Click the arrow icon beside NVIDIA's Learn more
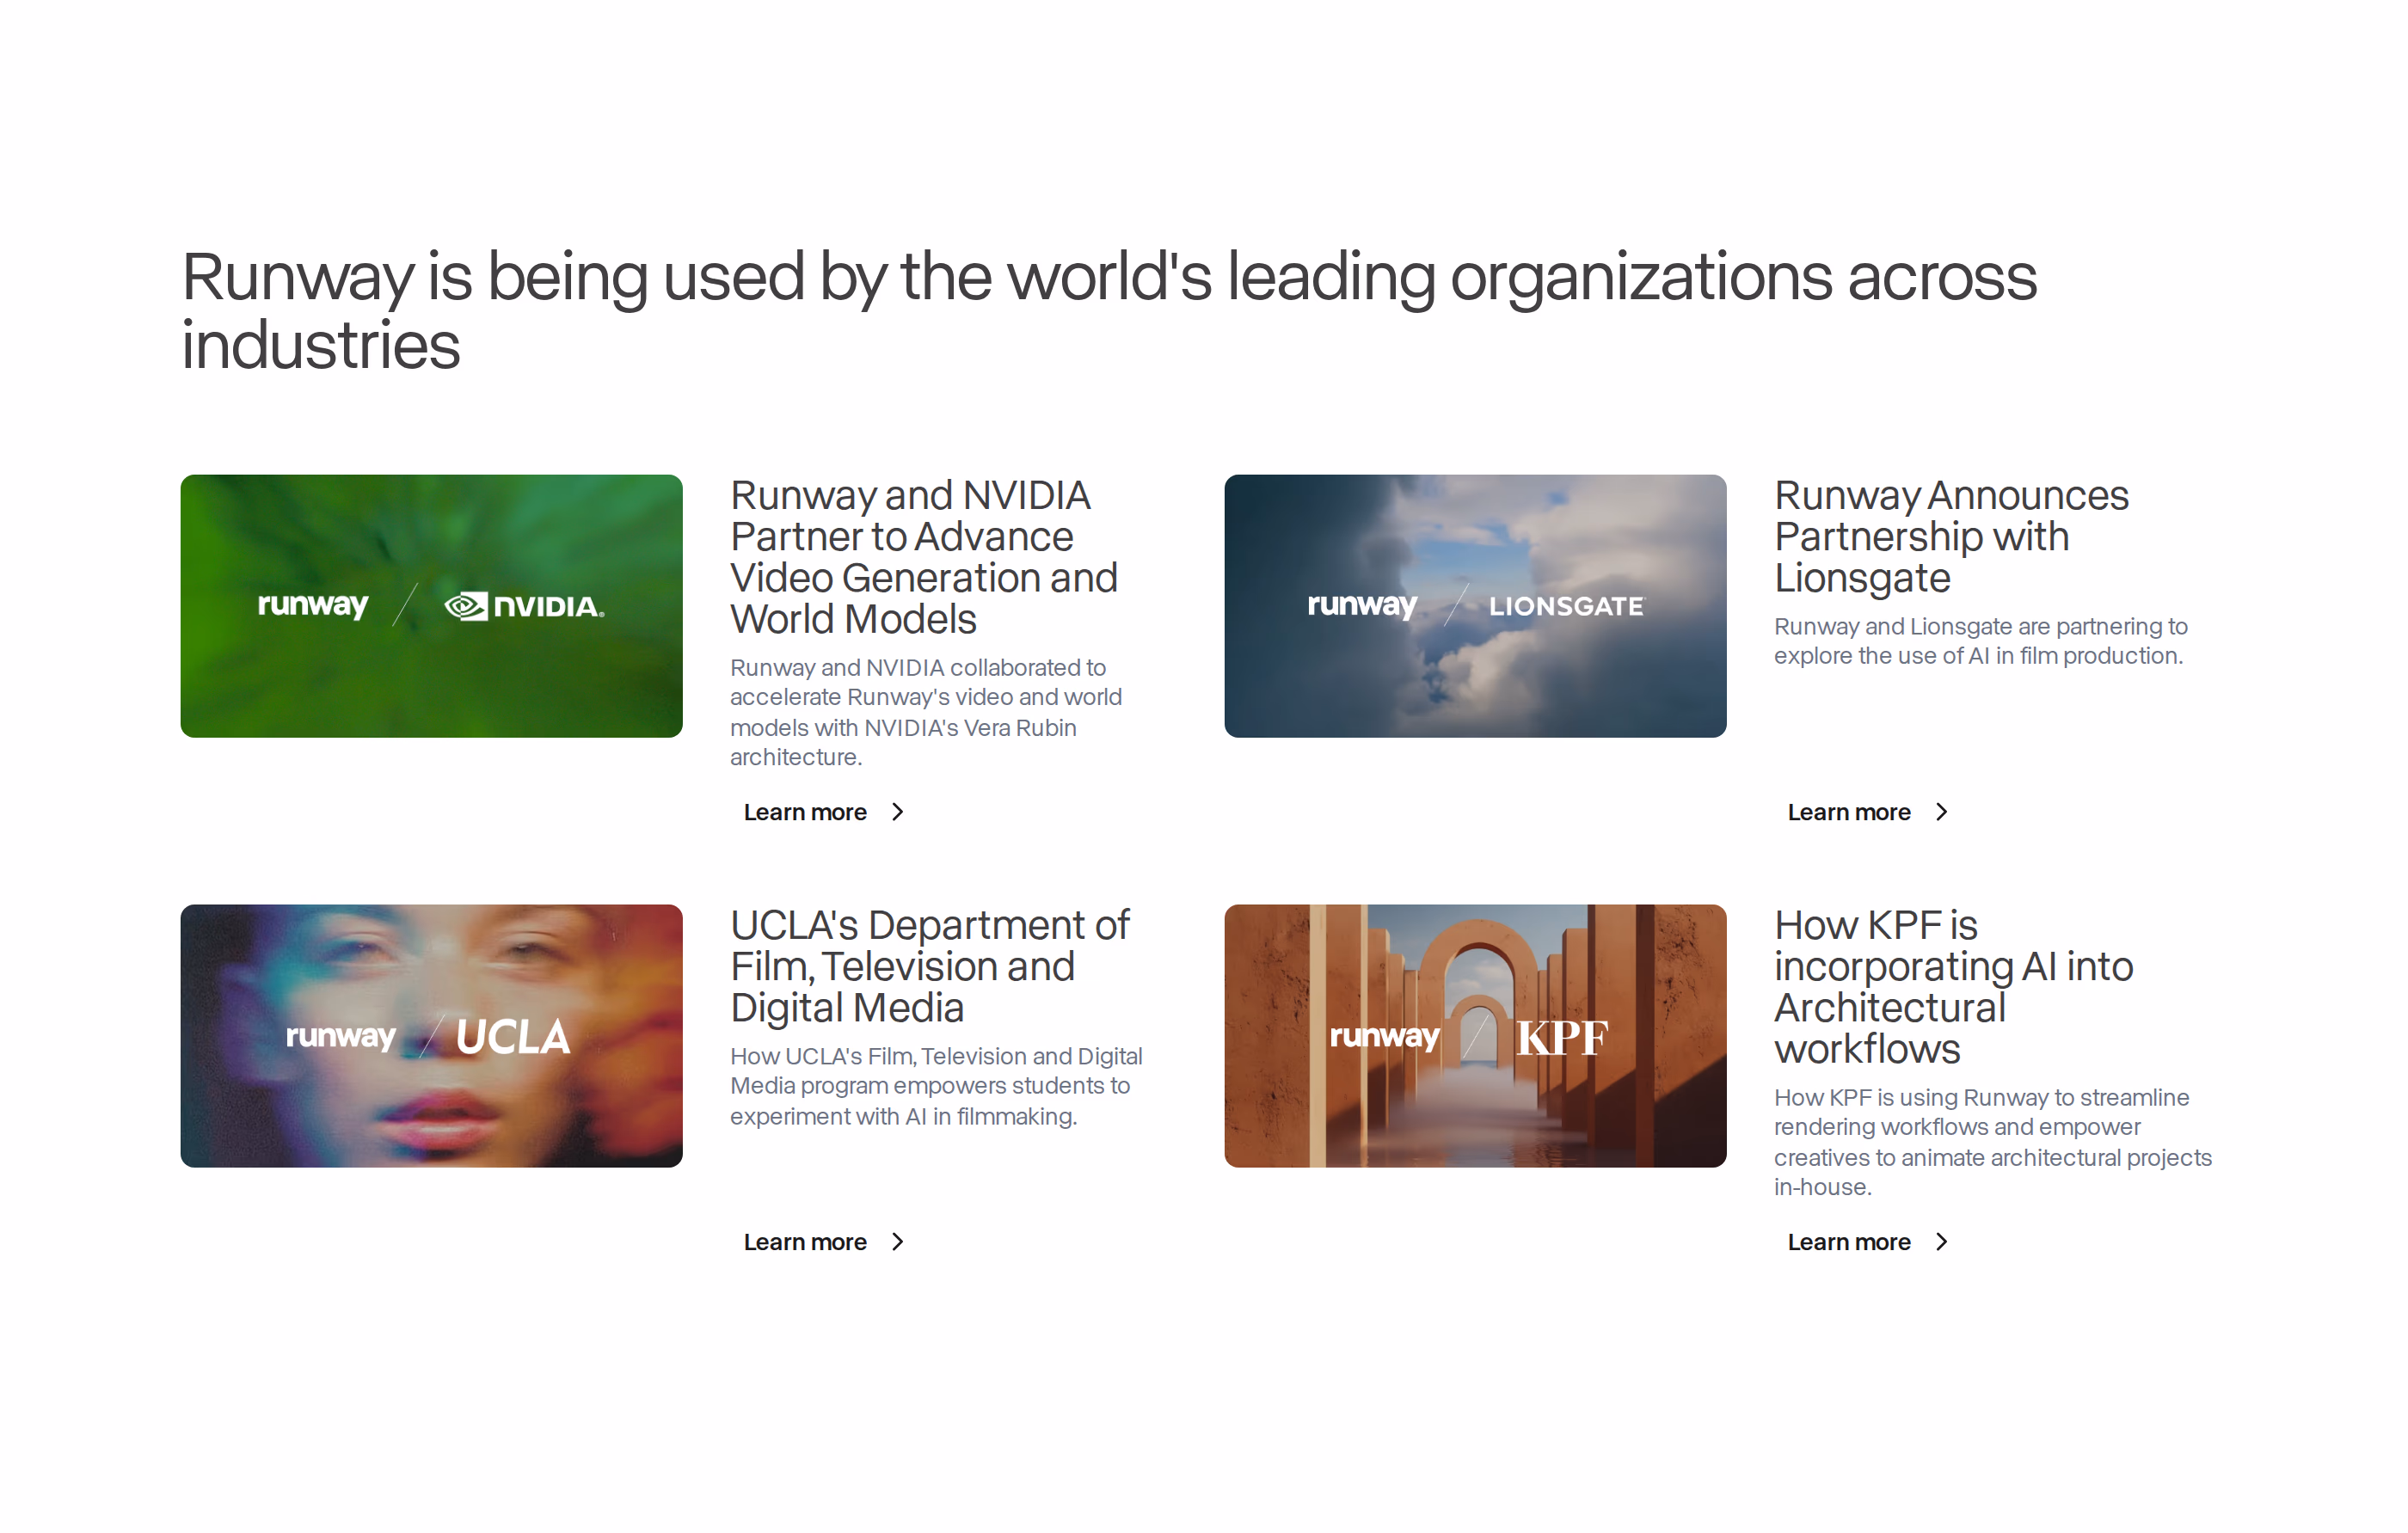2408x1533 pixels. pyautogui.click(x=898, y=812)
